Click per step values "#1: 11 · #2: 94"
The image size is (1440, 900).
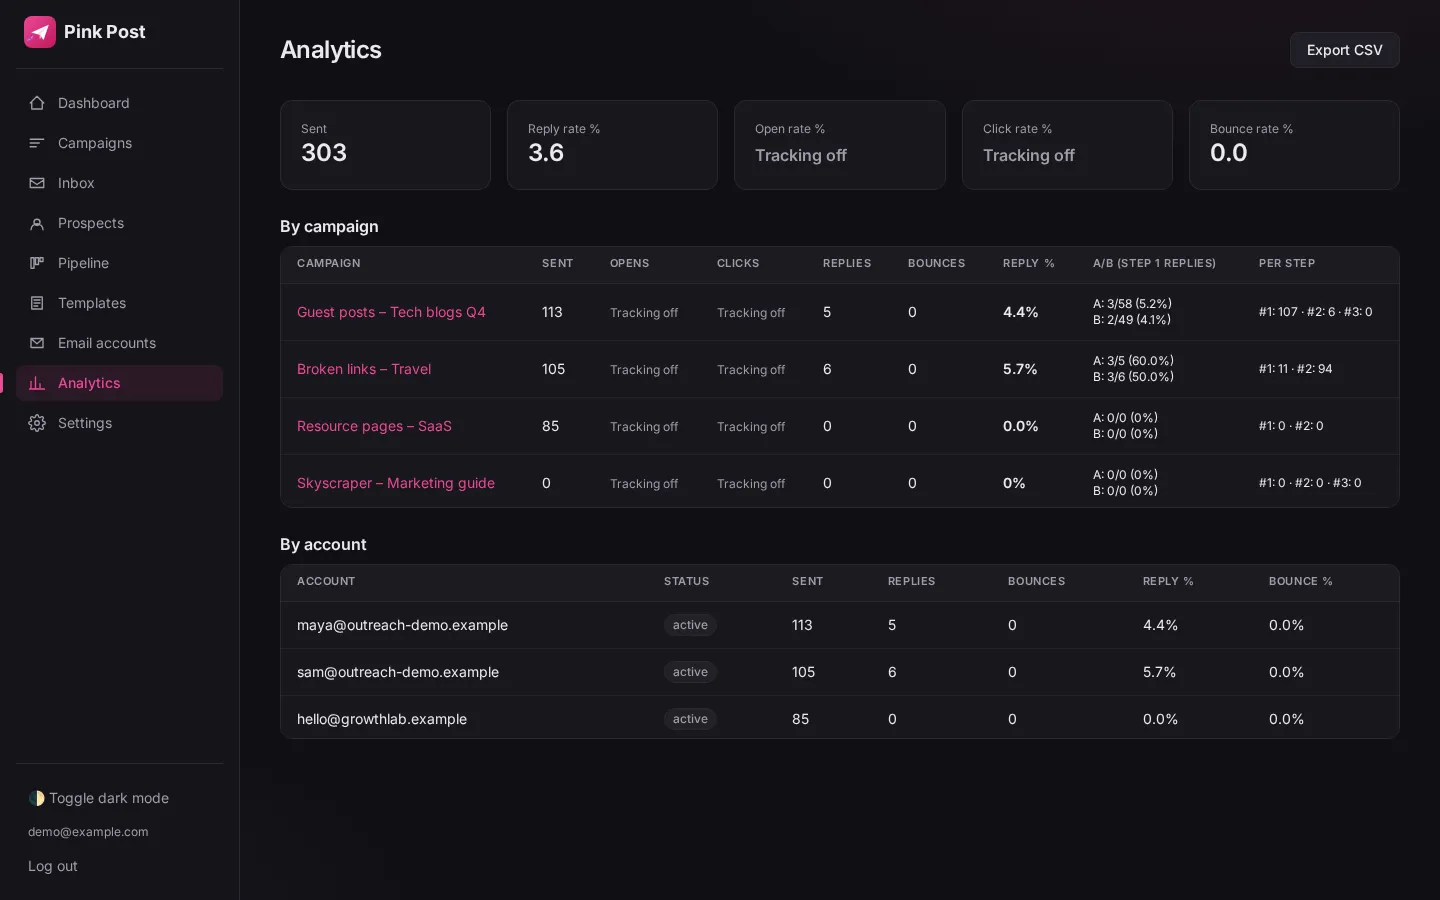point(1295,369)
